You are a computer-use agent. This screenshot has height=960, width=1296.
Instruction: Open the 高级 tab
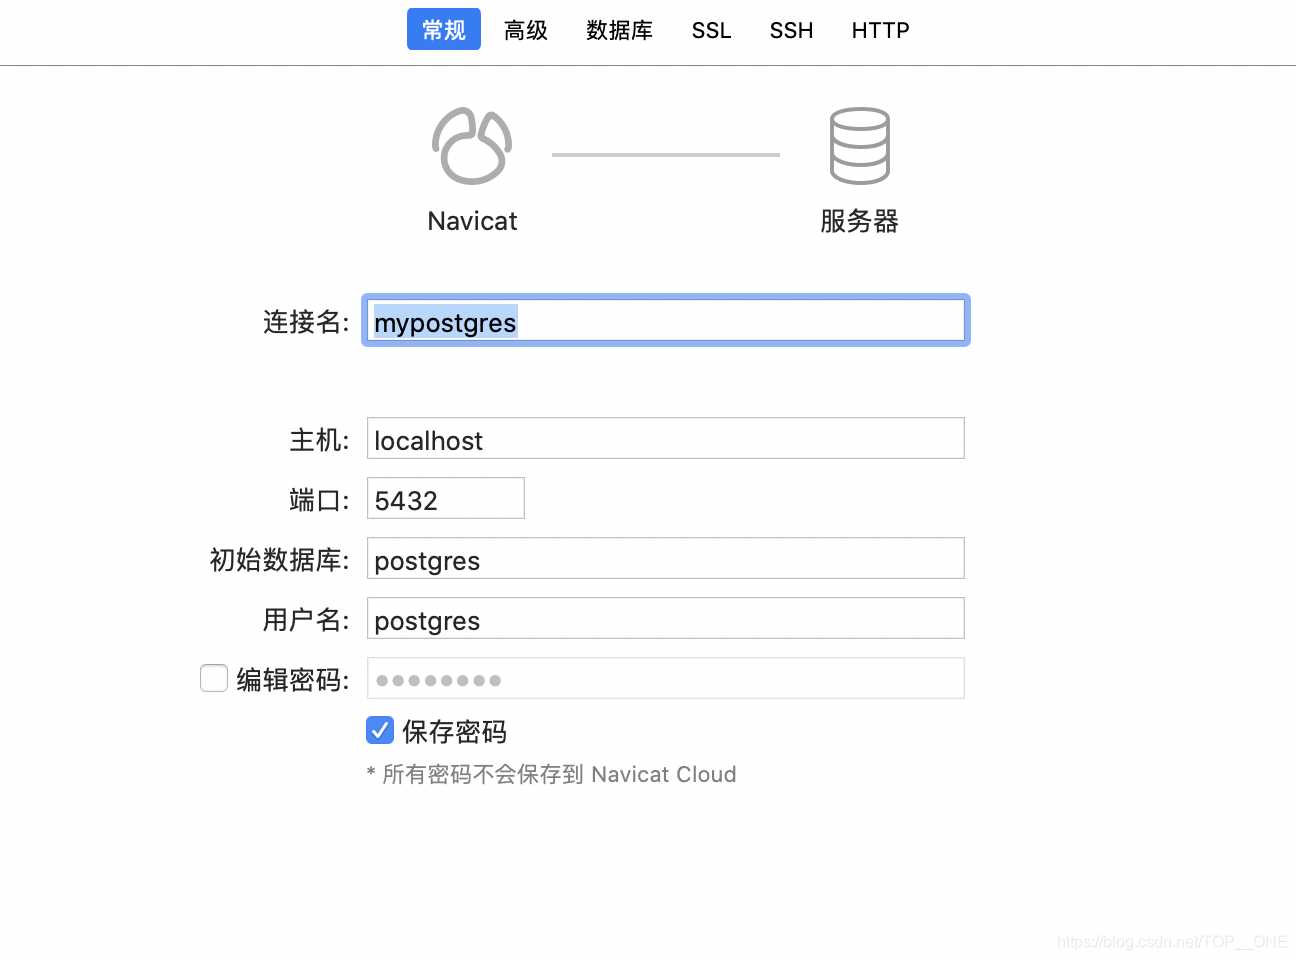[526, 30]
